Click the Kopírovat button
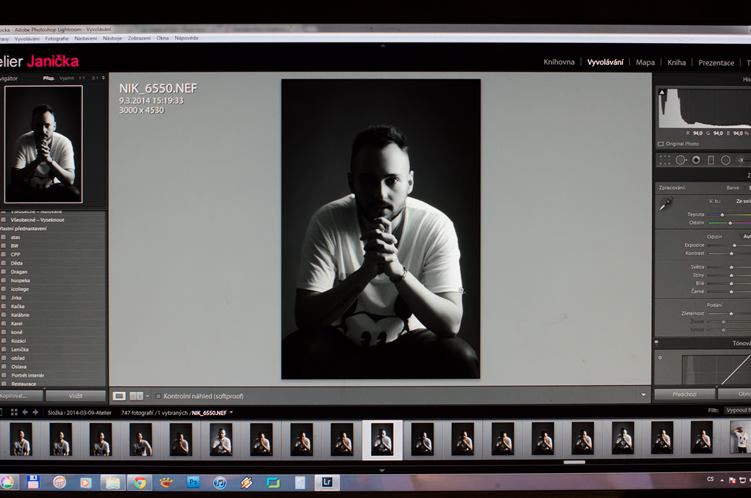This screenshot has height=498, width=751. pyautogui.click(x=21, y=396)
